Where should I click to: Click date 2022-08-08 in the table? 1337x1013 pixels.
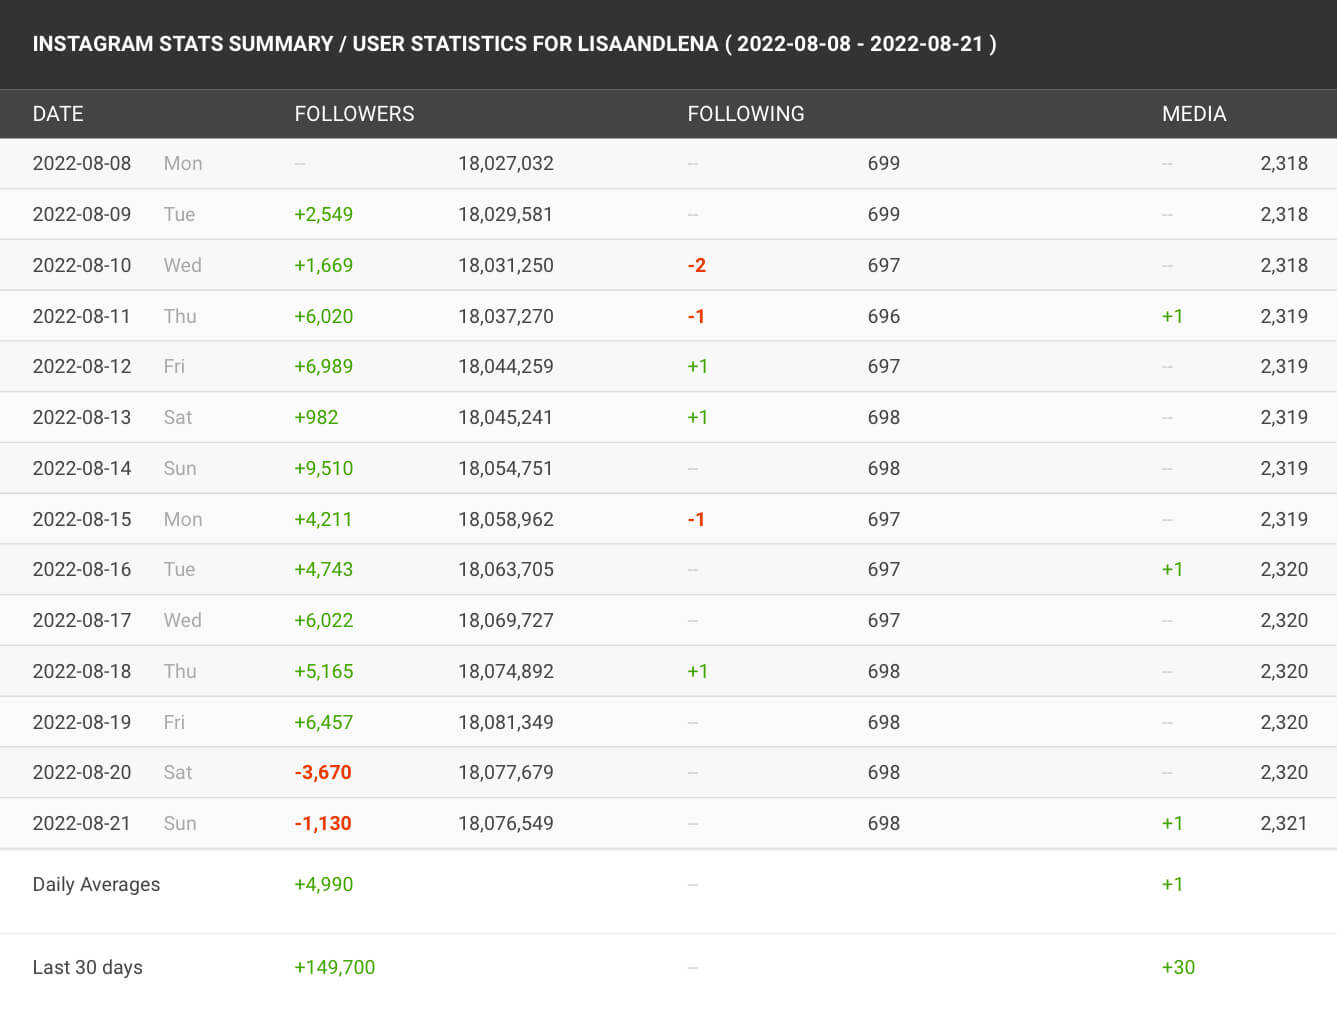coord(82,163)
